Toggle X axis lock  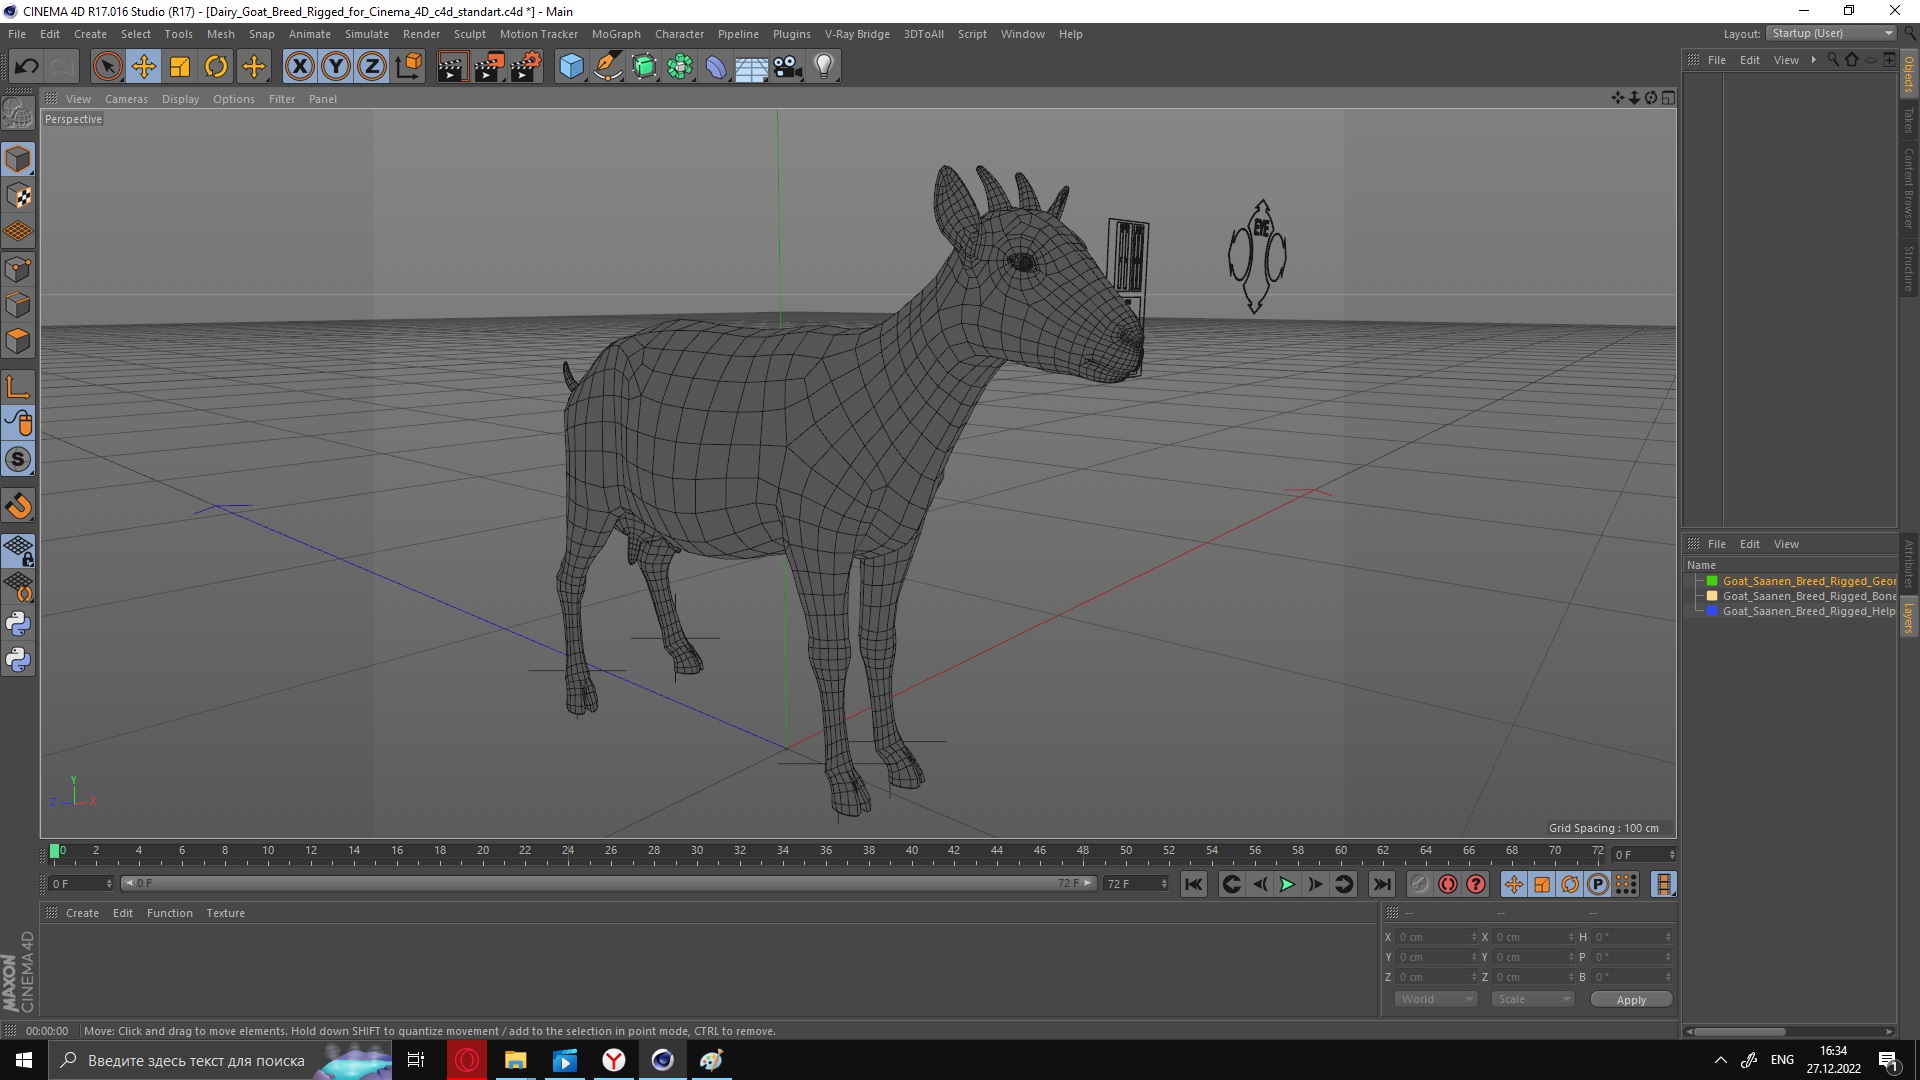tap(299, 67)
